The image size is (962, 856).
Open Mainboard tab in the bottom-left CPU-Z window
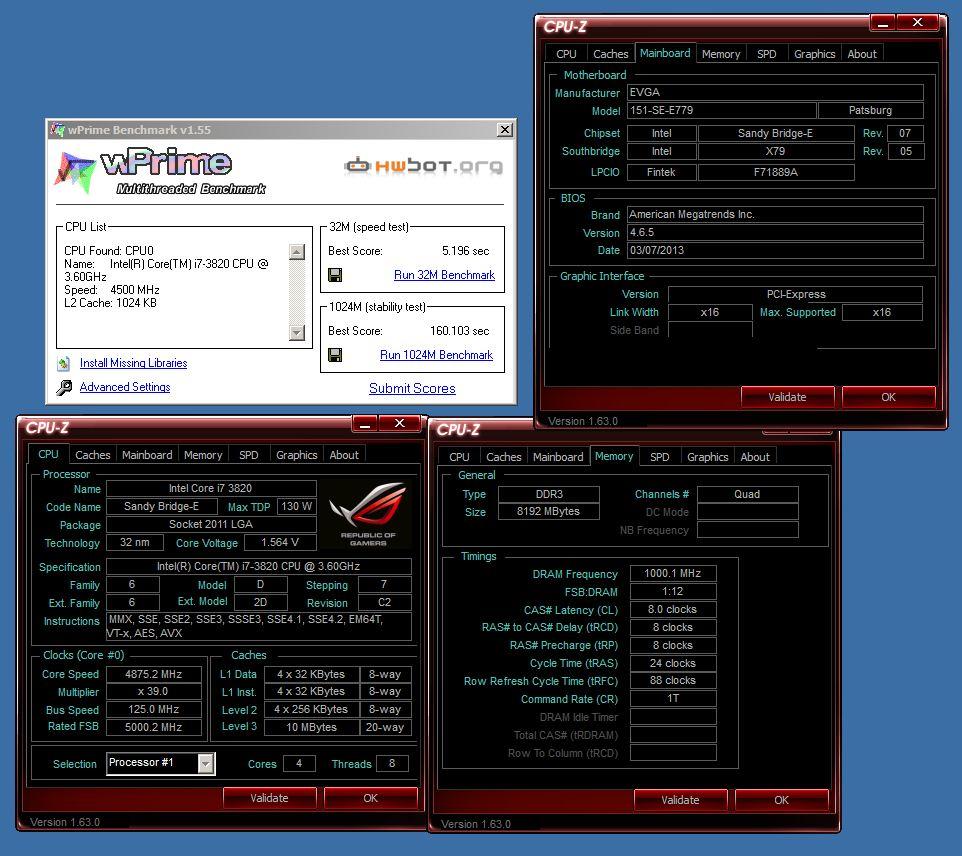point(147,455)
